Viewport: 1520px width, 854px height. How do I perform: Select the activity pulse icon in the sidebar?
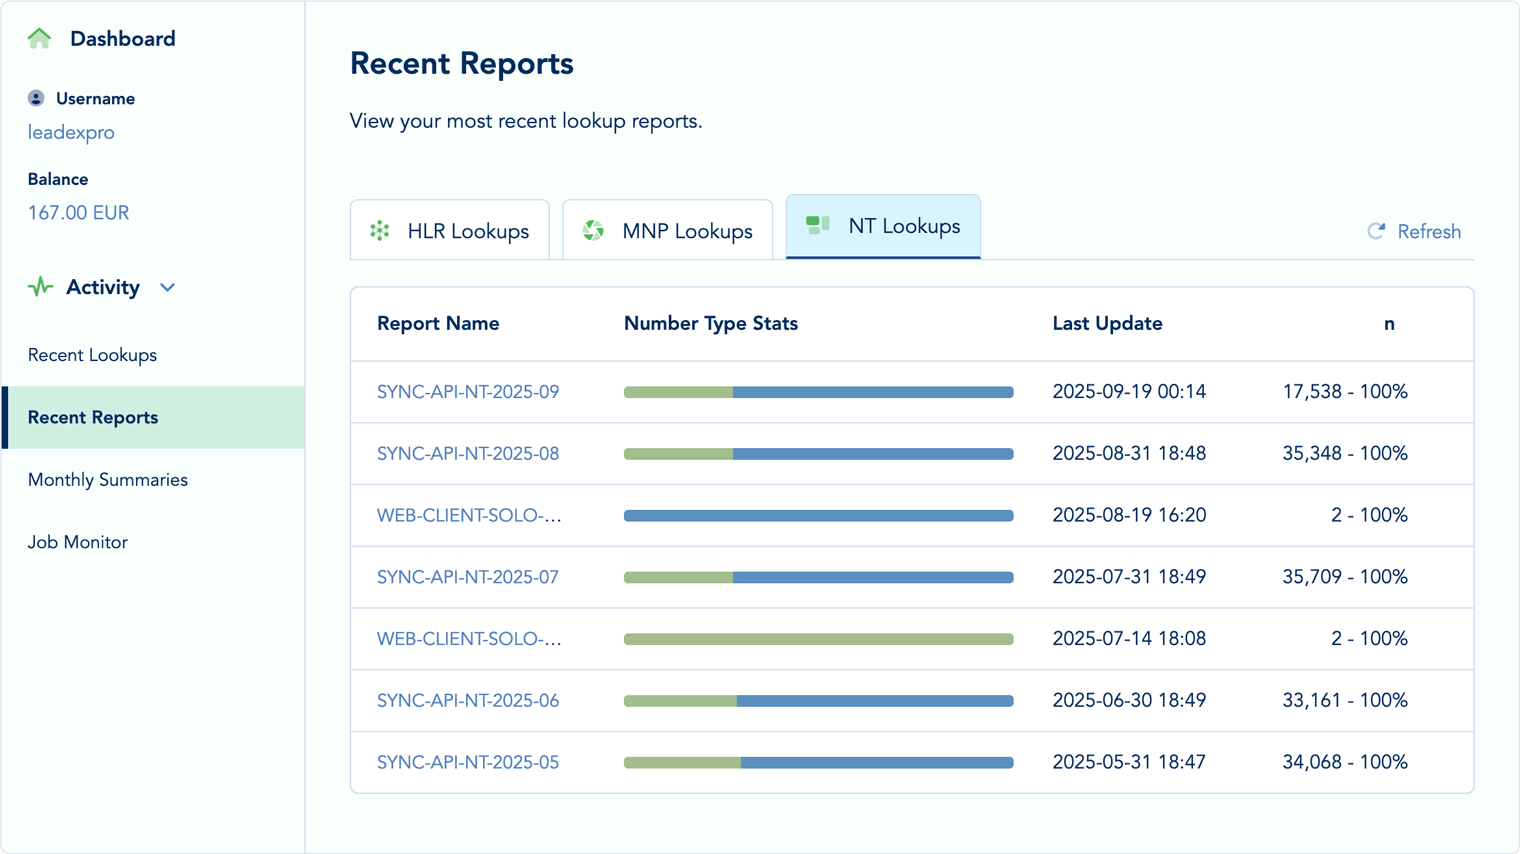pyautogui.click(x=39, y=286)
